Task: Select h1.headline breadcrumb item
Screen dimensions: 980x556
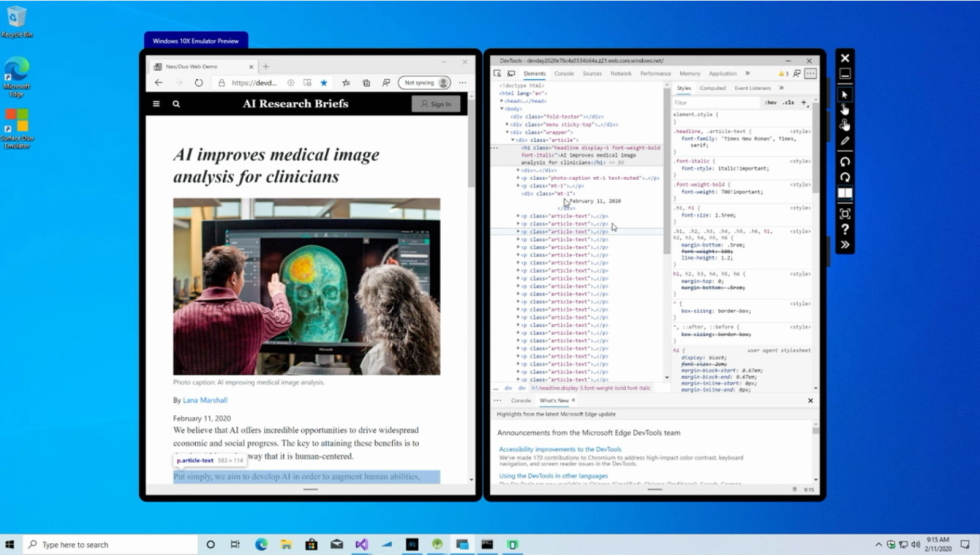Action: 591,388
